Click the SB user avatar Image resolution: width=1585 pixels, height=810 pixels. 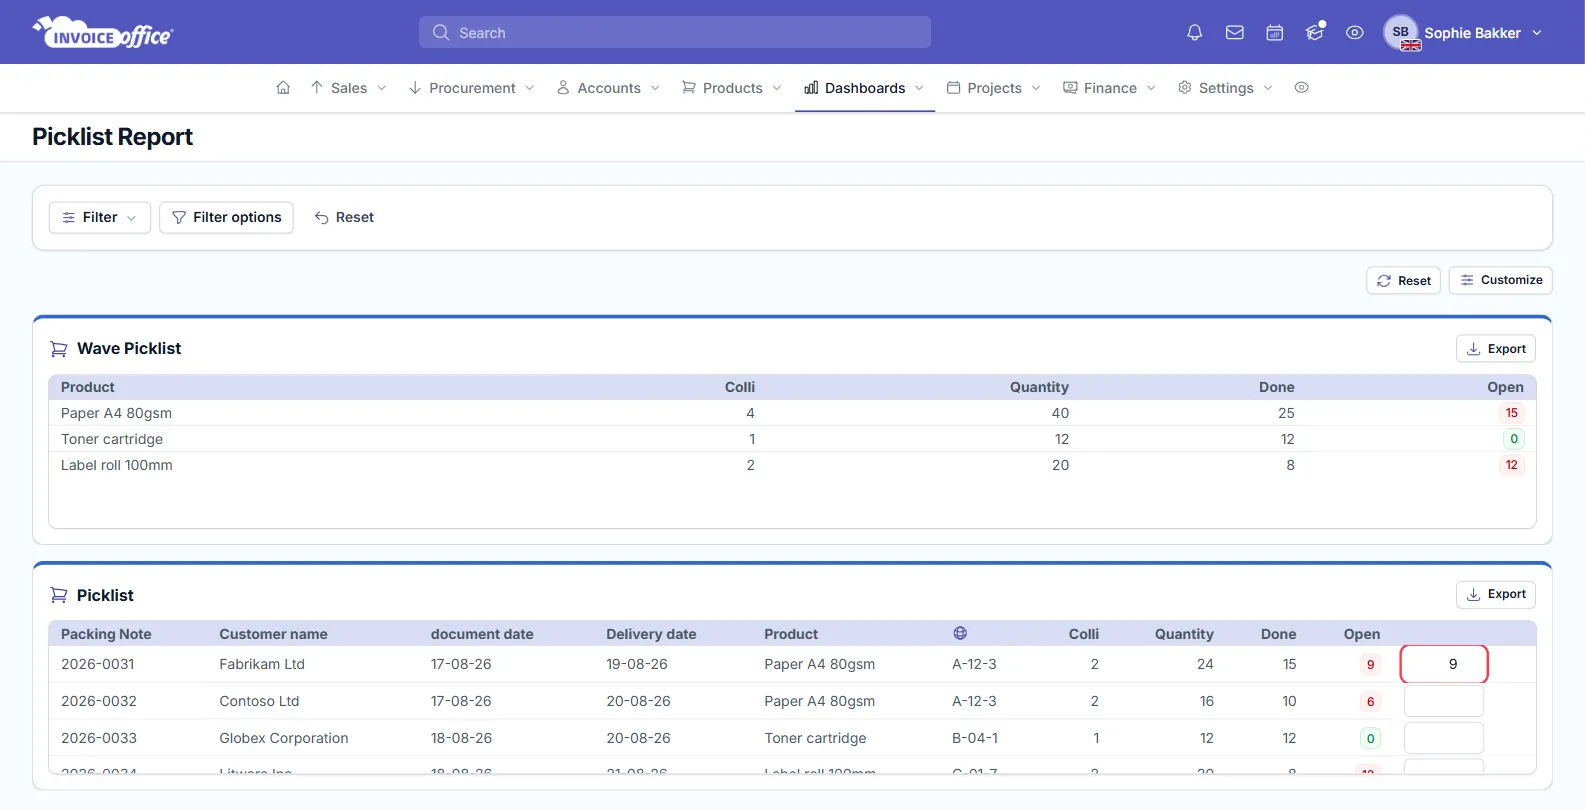(1400, 32)
